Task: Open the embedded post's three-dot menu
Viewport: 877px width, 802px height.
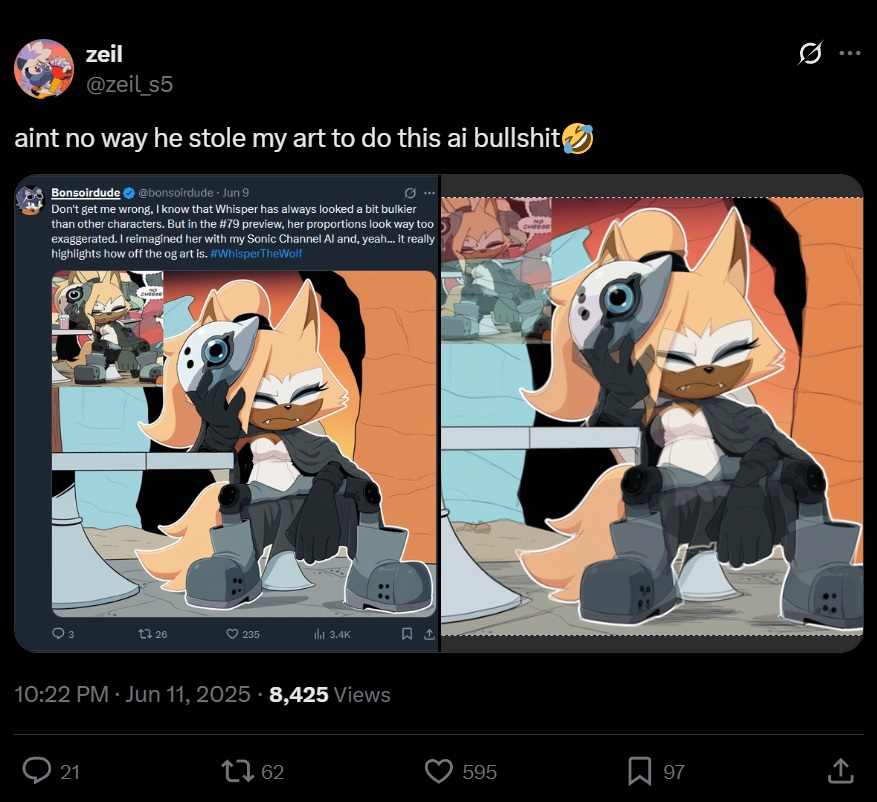Action: click(430, 192)
